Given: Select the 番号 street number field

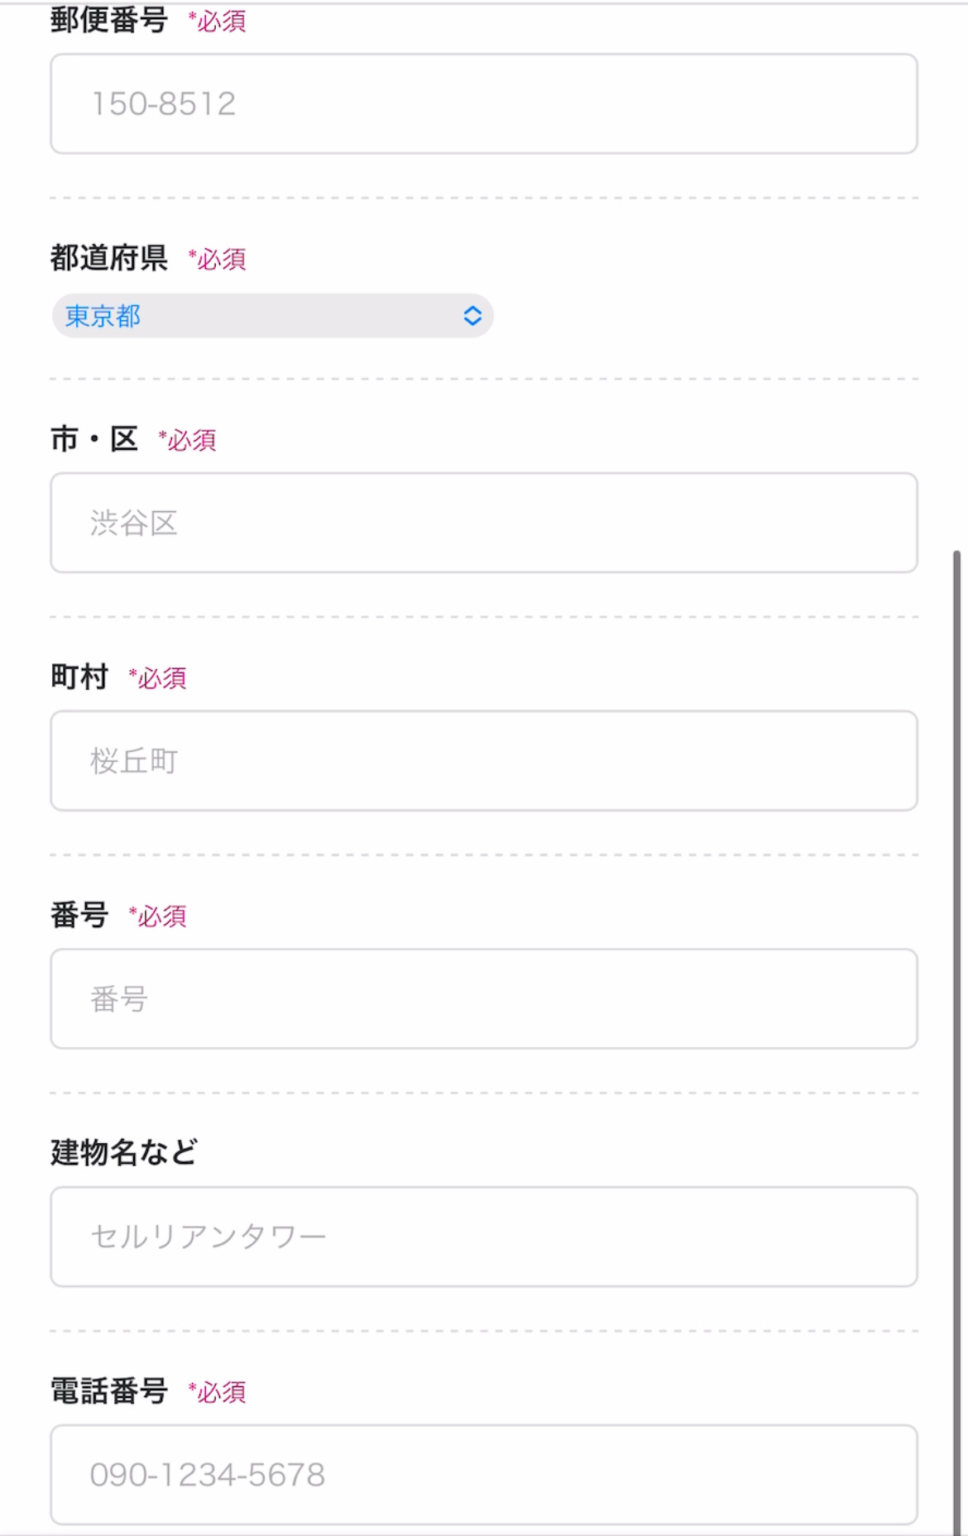Looking at the screenshot, I should coord(484,998).
